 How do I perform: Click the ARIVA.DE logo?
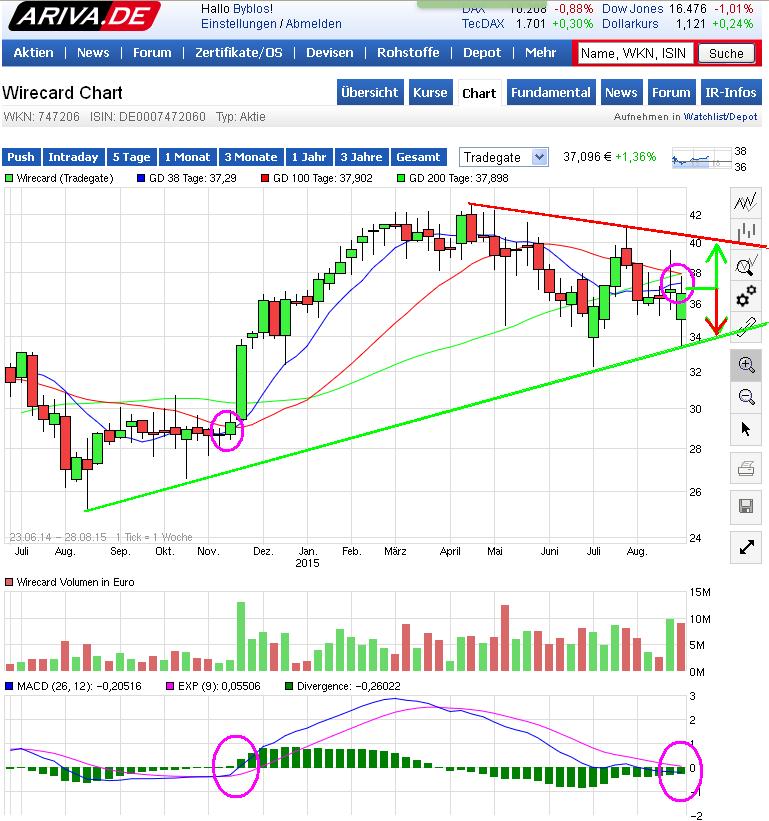(84, 16)
